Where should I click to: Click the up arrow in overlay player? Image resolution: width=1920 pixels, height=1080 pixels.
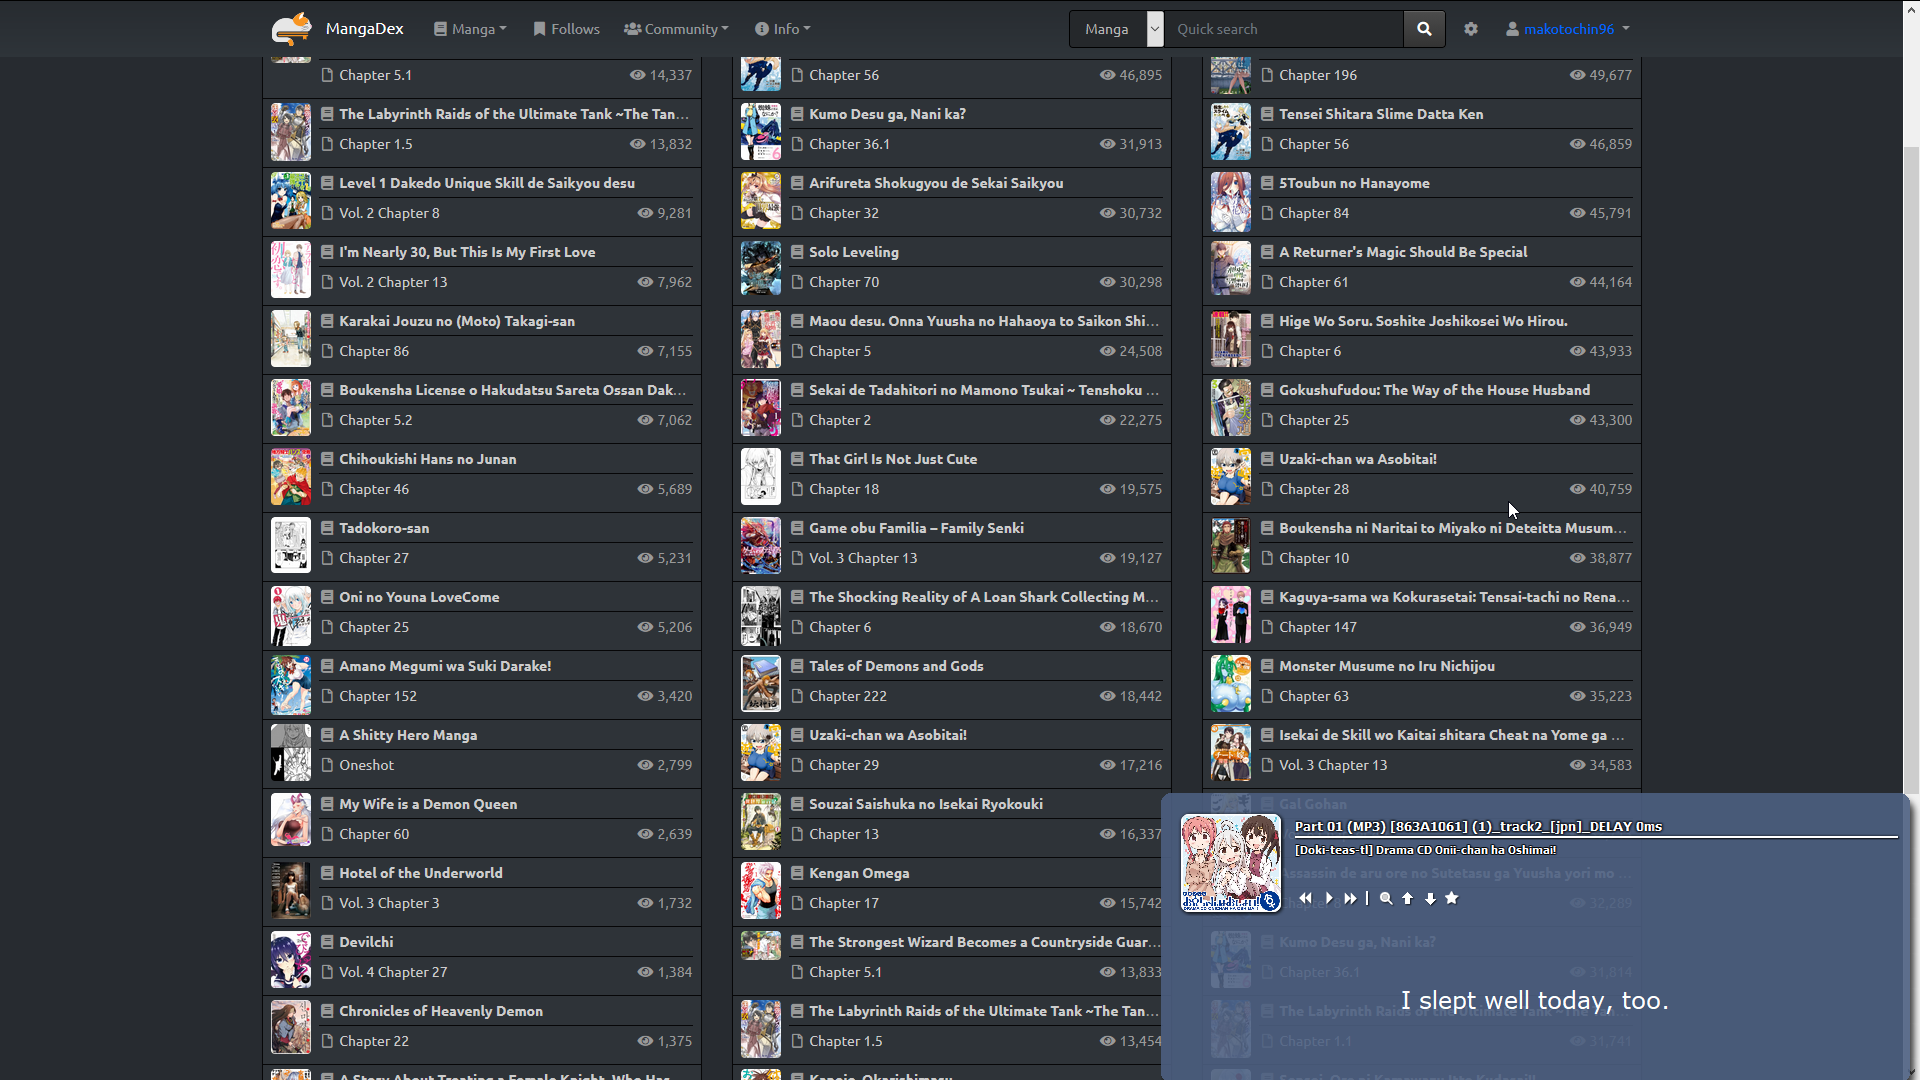pos(1408,898)
